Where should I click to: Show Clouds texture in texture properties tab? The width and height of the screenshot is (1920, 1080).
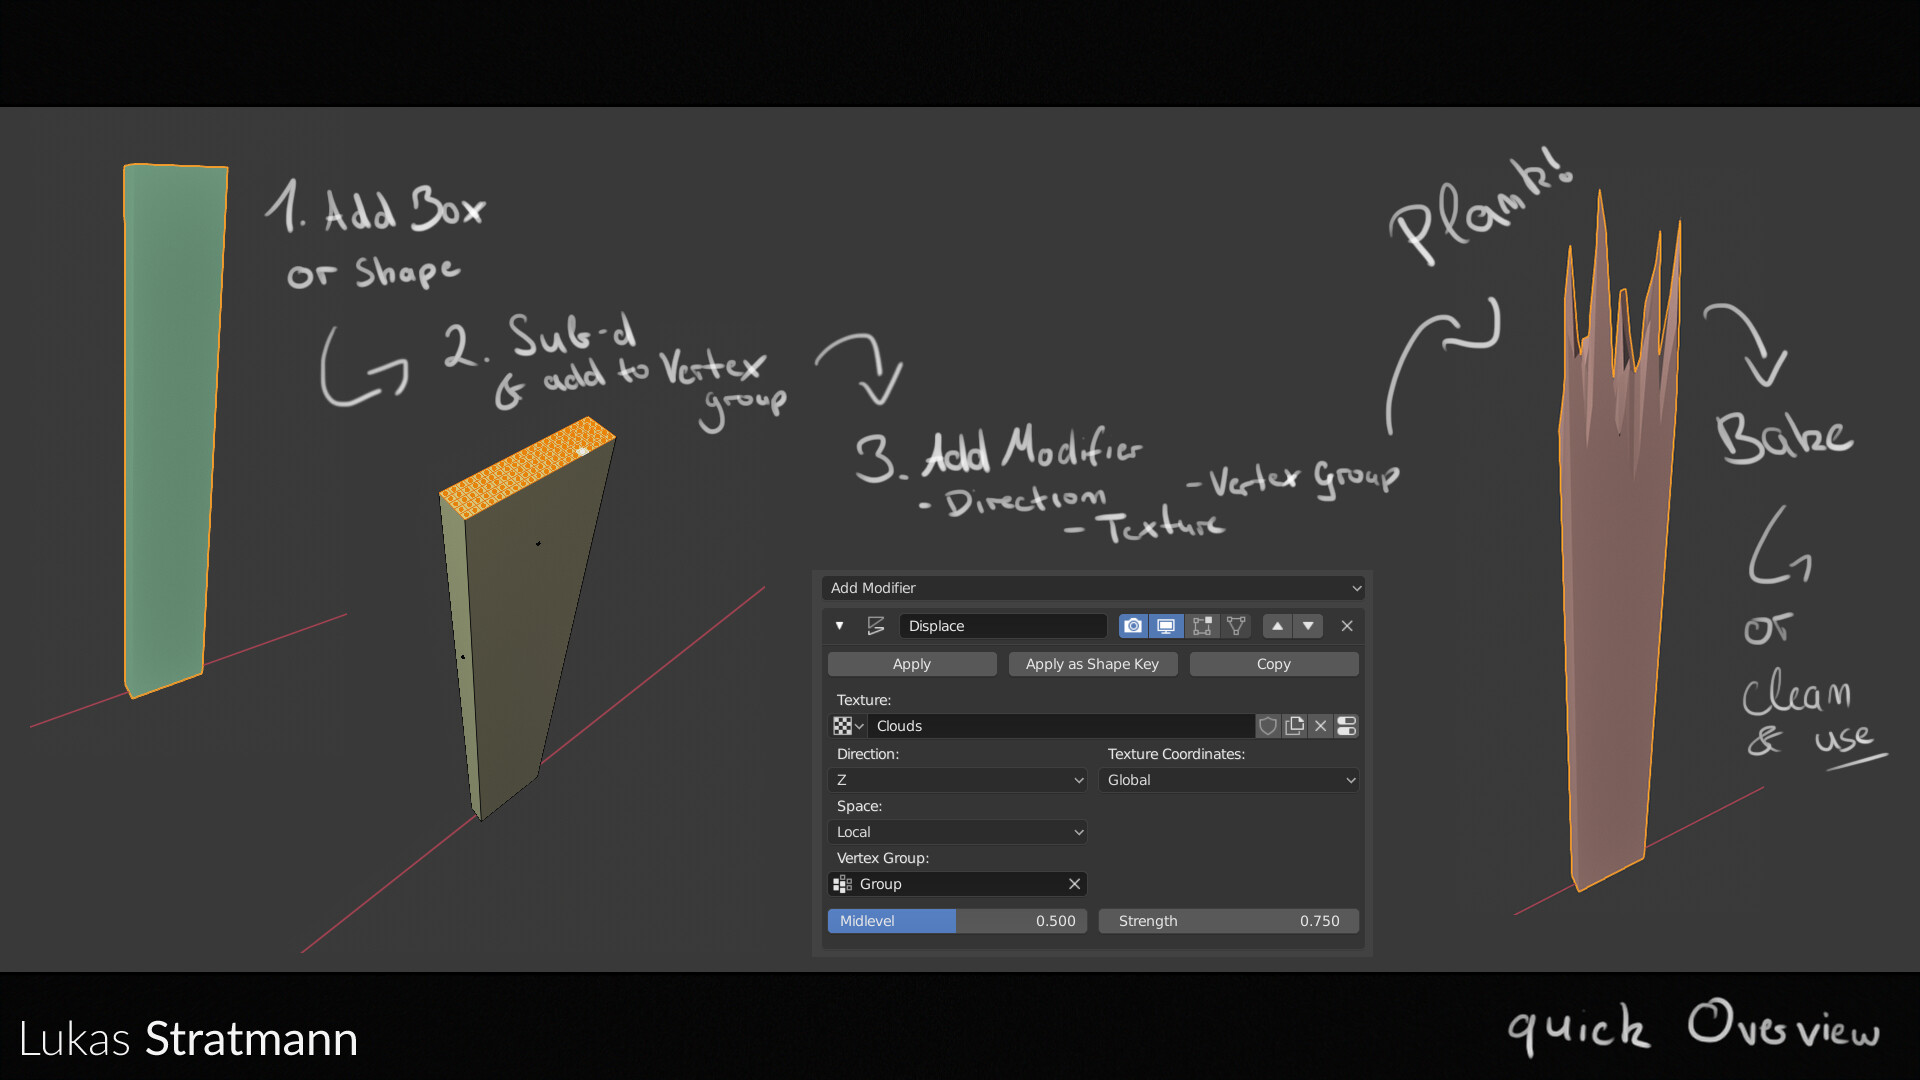point(1347,726)
